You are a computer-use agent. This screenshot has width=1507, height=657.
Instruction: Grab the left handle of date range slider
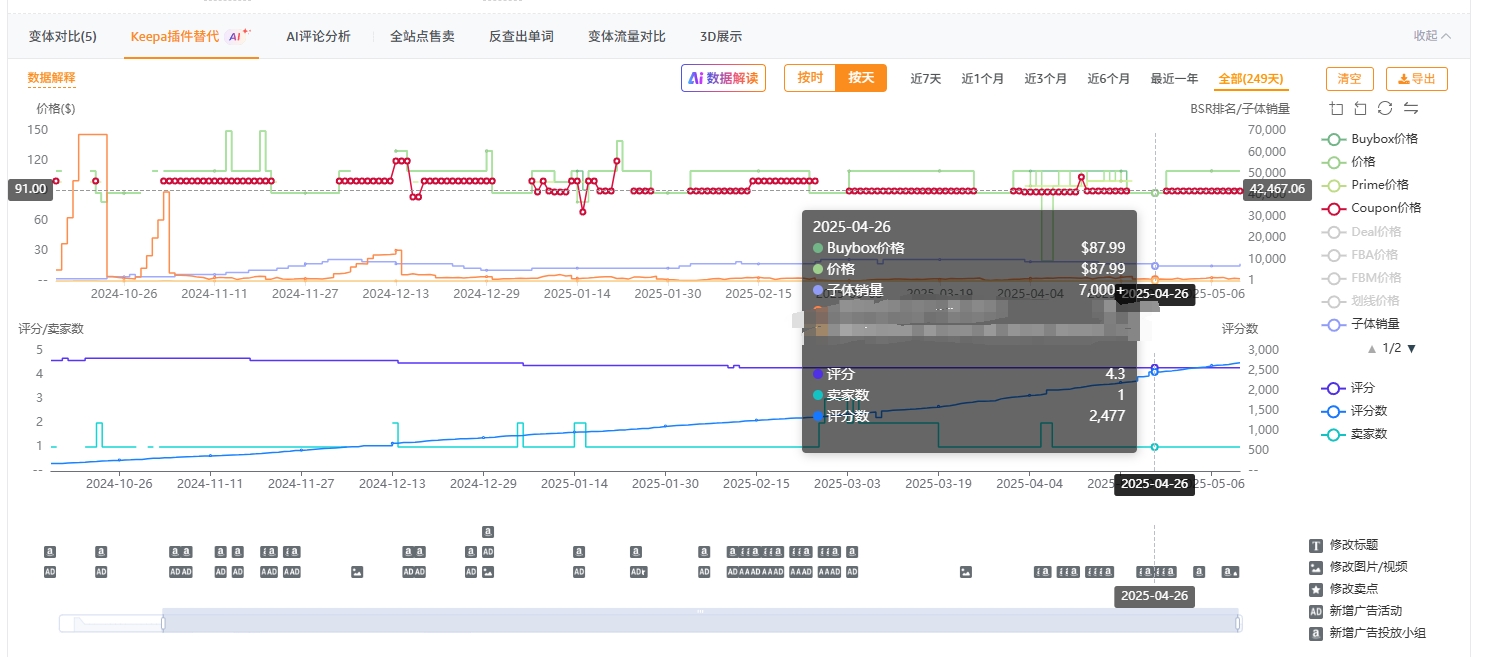(x=163, y=623)
